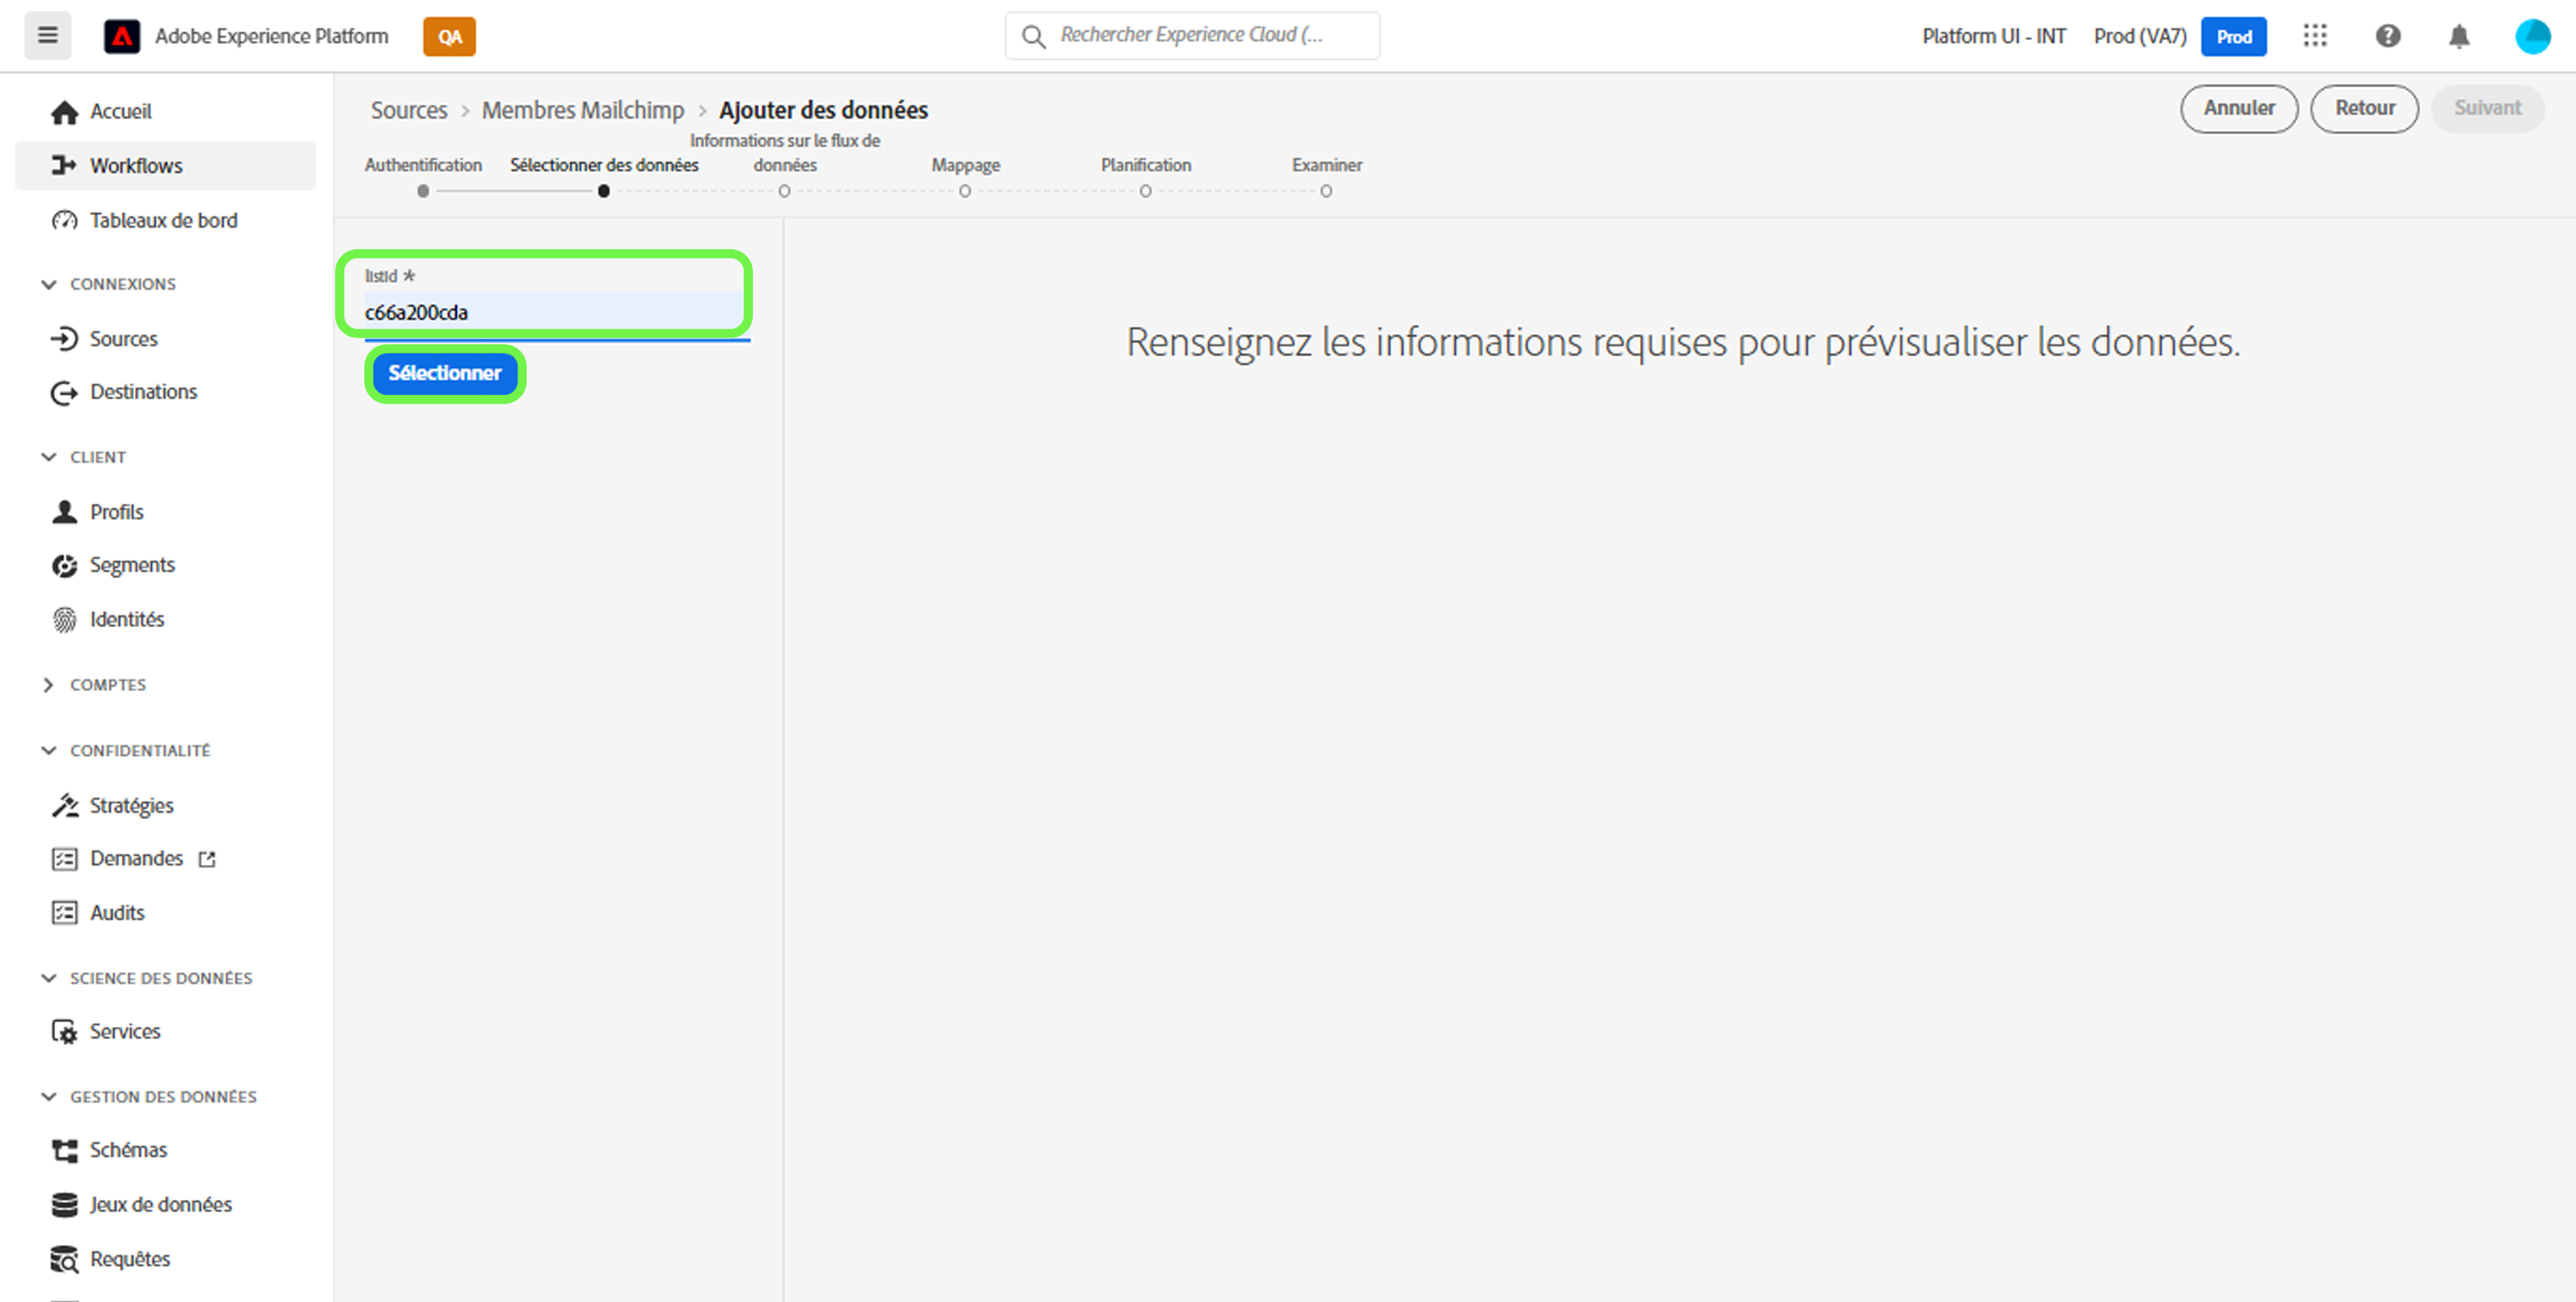Click Membres Mailchimp breadcrumb link

coord(582,110)
